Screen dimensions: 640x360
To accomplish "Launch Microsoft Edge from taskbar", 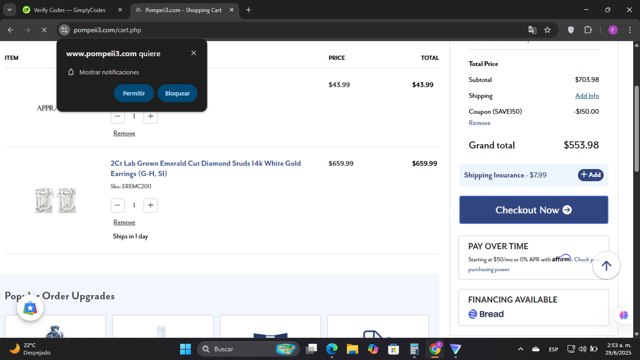I will click(331, 349).
